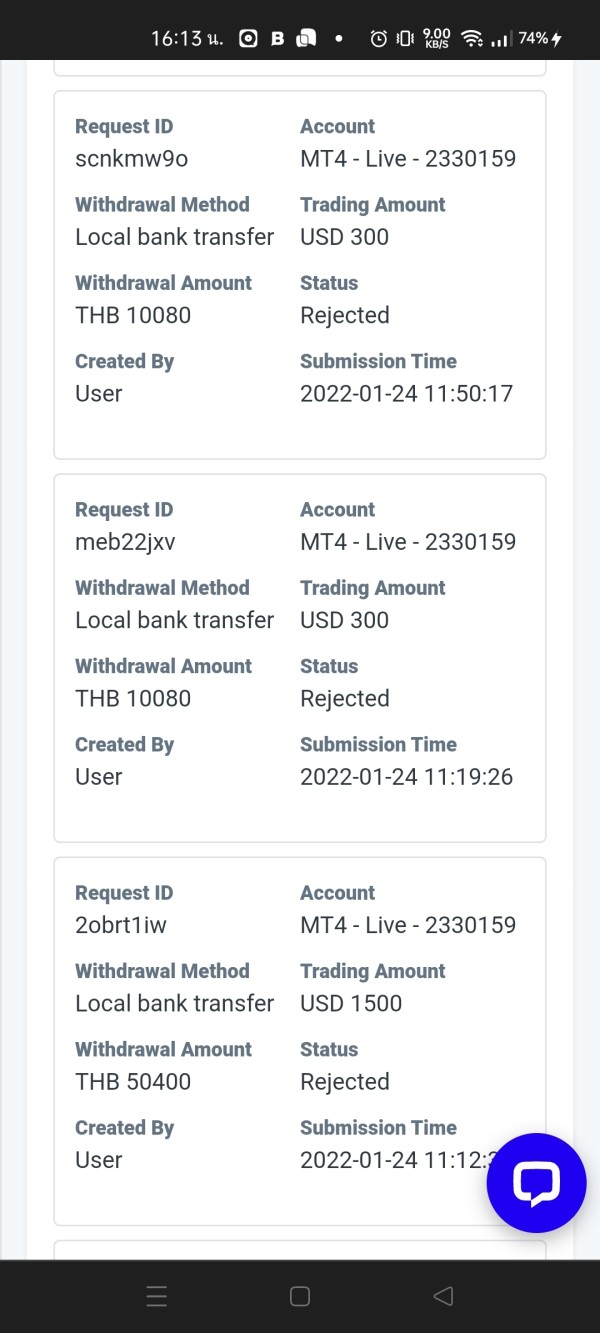Tap the mobile signal strength bars

pyautogui.click(x=500, y=39)
